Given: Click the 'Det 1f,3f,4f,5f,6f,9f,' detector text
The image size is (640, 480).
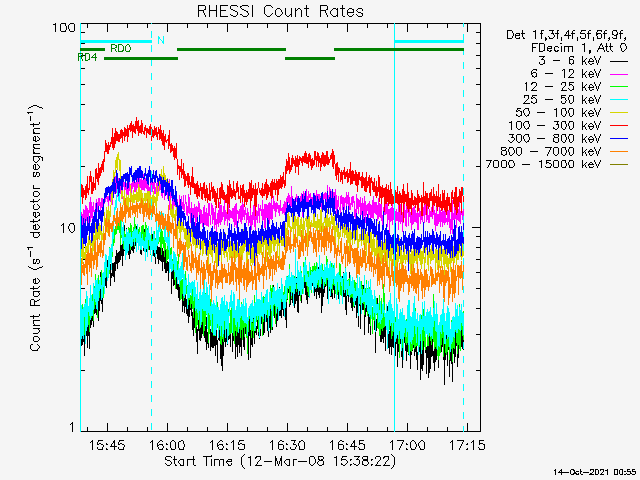Looking at the screenshot, I should click(x=567, y=35).
